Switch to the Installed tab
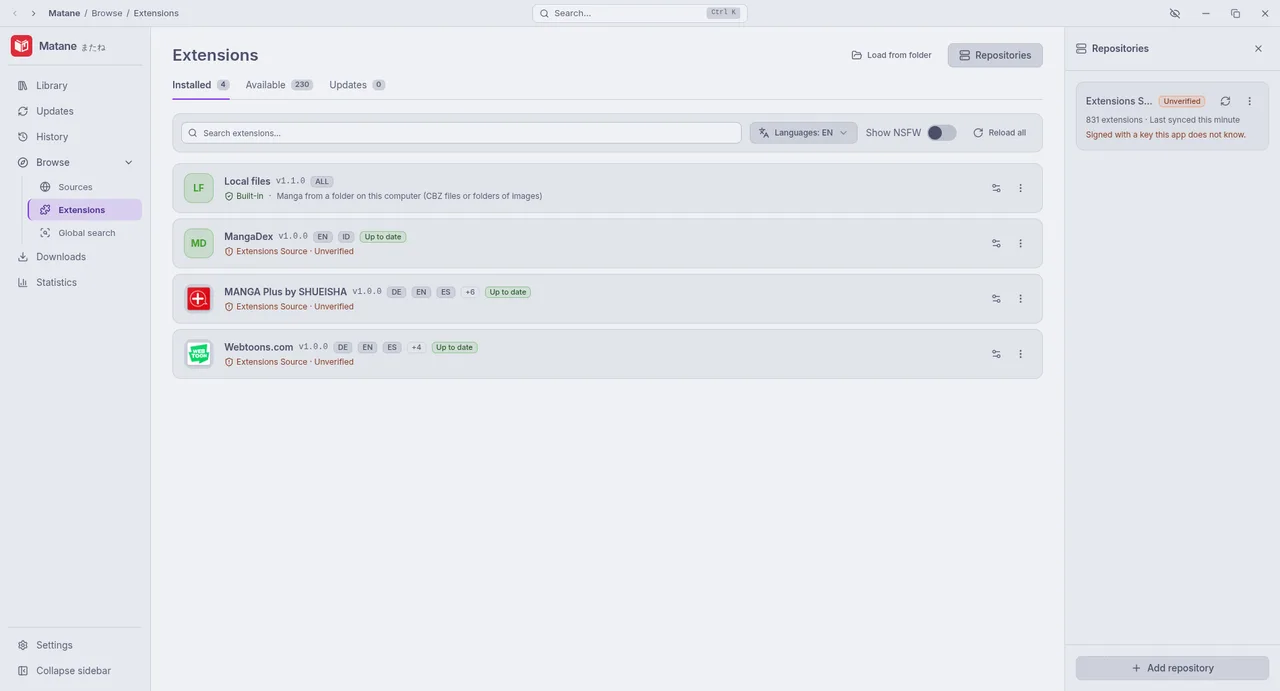This screenshot has width=1280, height=691. tap(201, 85)
